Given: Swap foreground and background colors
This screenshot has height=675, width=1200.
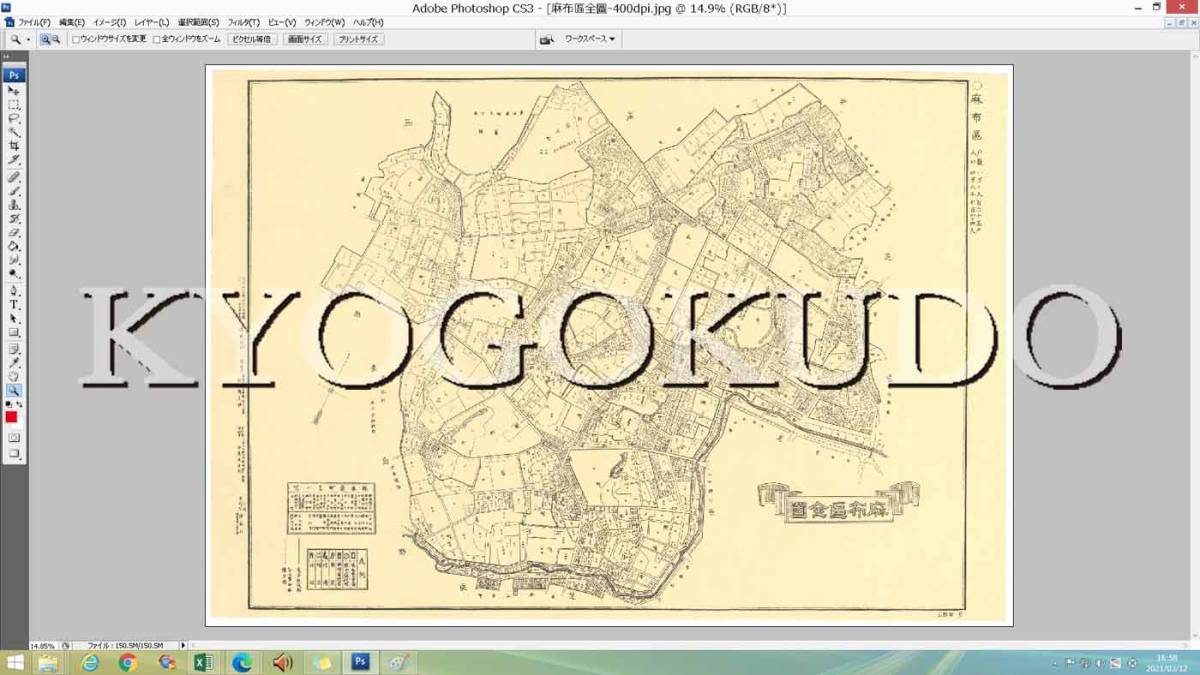Looking at the screenshot, I should coord(20,404).
